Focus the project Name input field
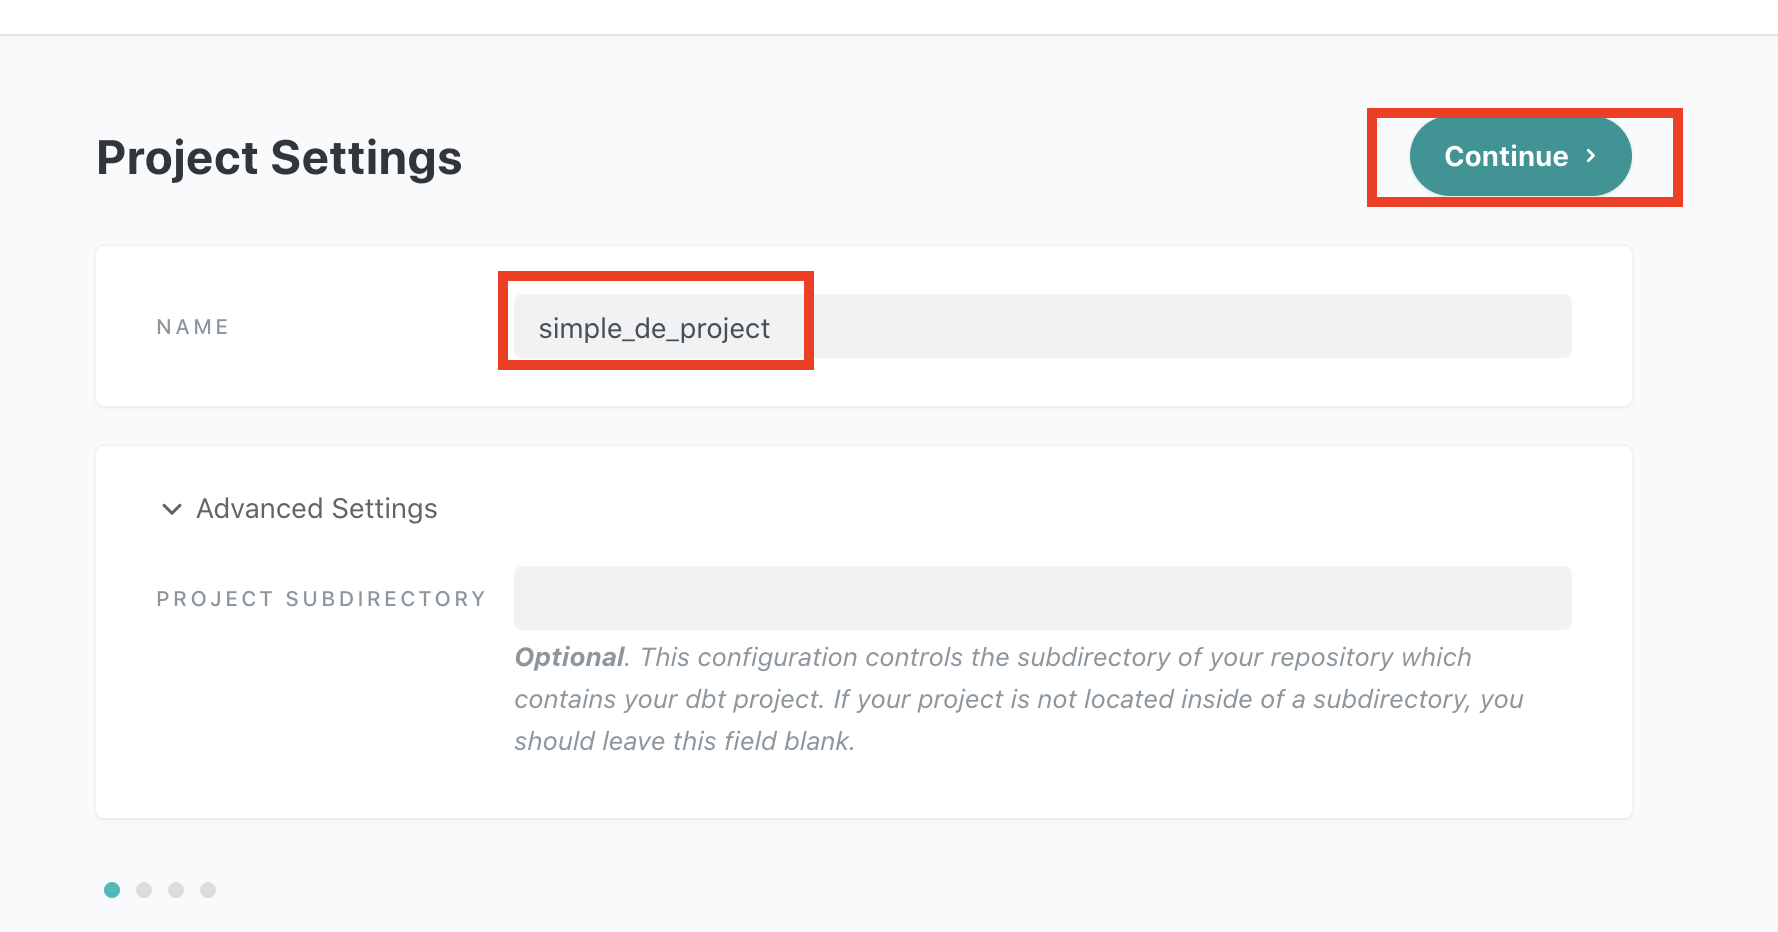The width and height of the screenshot is (1778, 932). click(1041, 326)
